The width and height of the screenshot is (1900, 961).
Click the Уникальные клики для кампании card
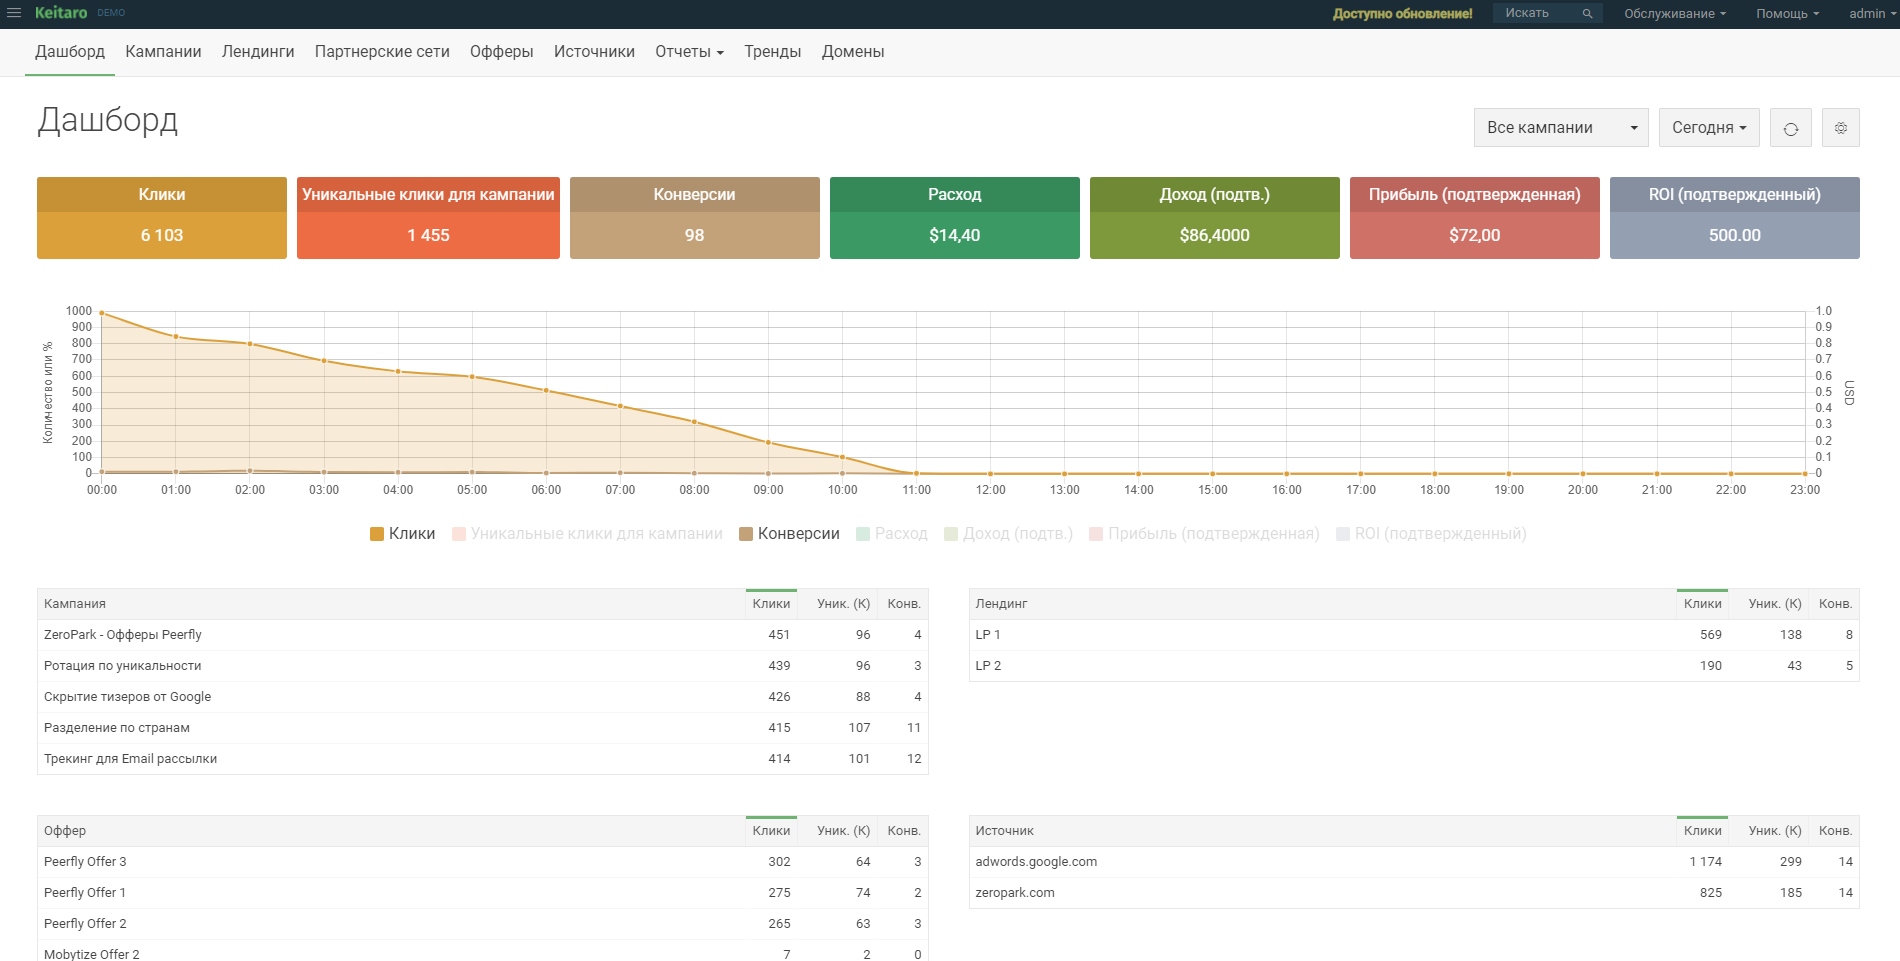pos(428,218)
